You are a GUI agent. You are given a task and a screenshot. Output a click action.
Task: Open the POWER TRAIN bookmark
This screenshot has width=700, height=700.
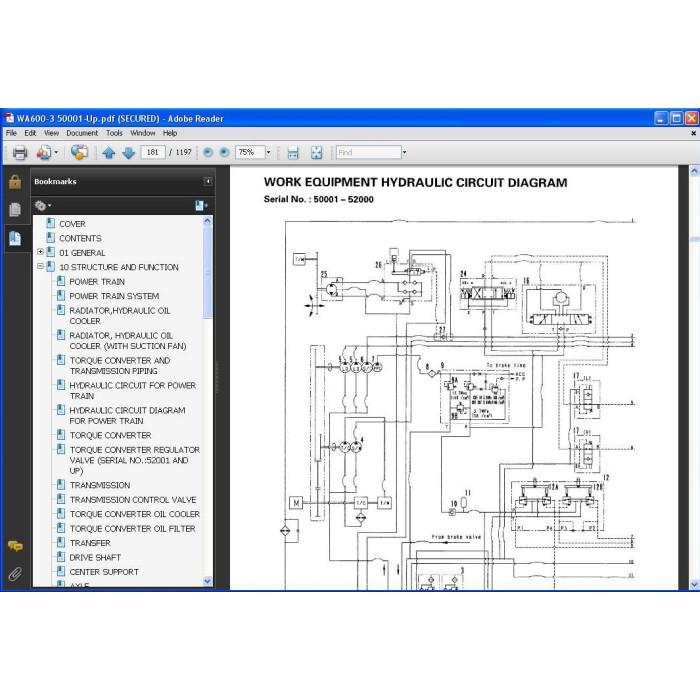click(x=97, y=282)
